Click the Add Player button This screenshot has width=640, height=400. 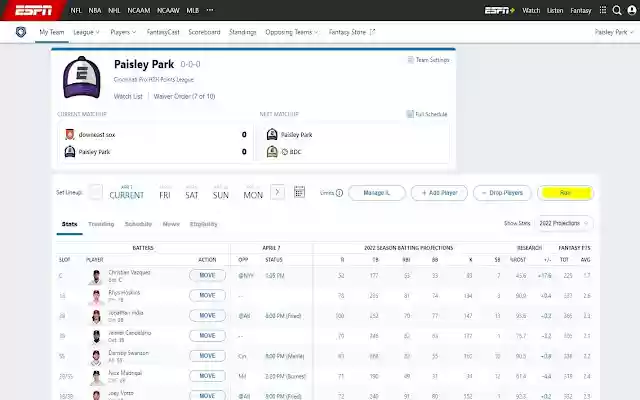click(439, 192)
